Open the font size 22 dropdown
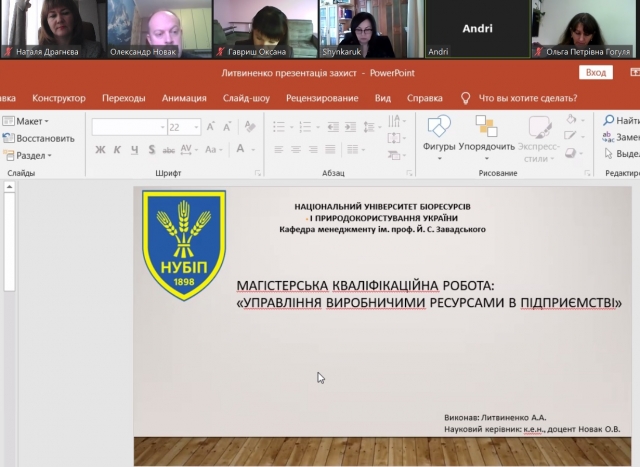The image size is (640, 467). click(196, 127)
